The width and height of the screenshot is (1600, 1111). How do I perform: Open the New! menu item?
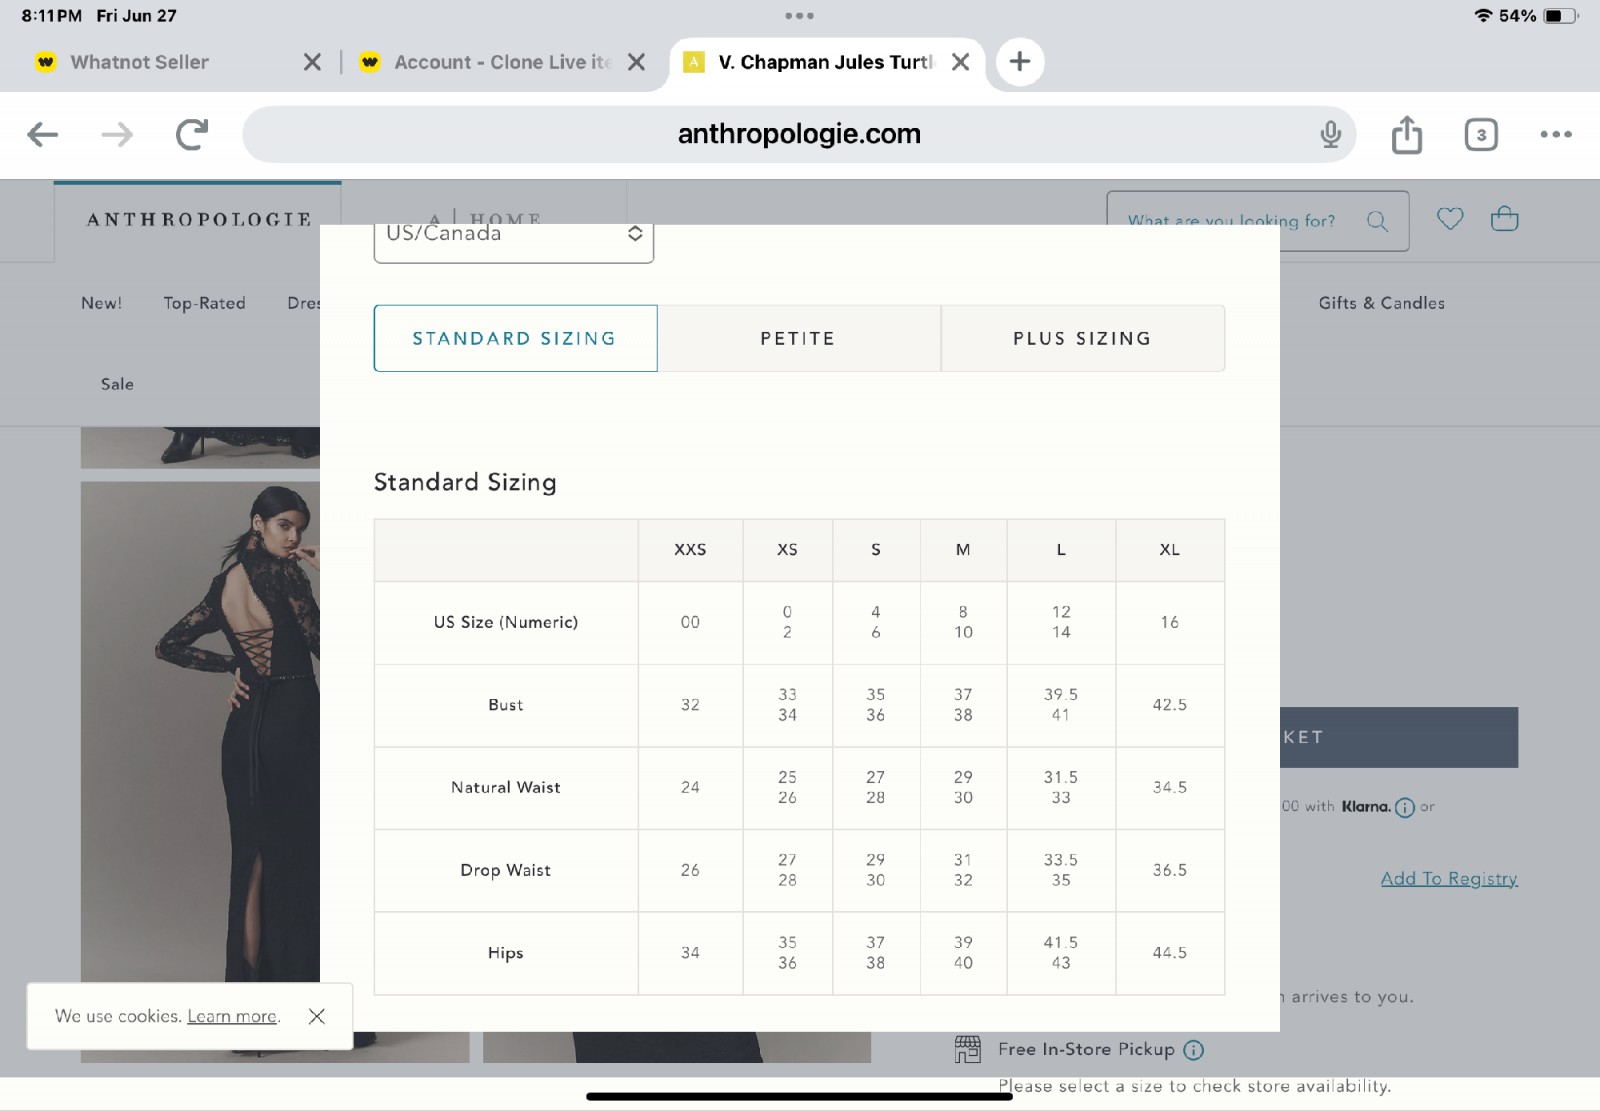coord(101,303)
